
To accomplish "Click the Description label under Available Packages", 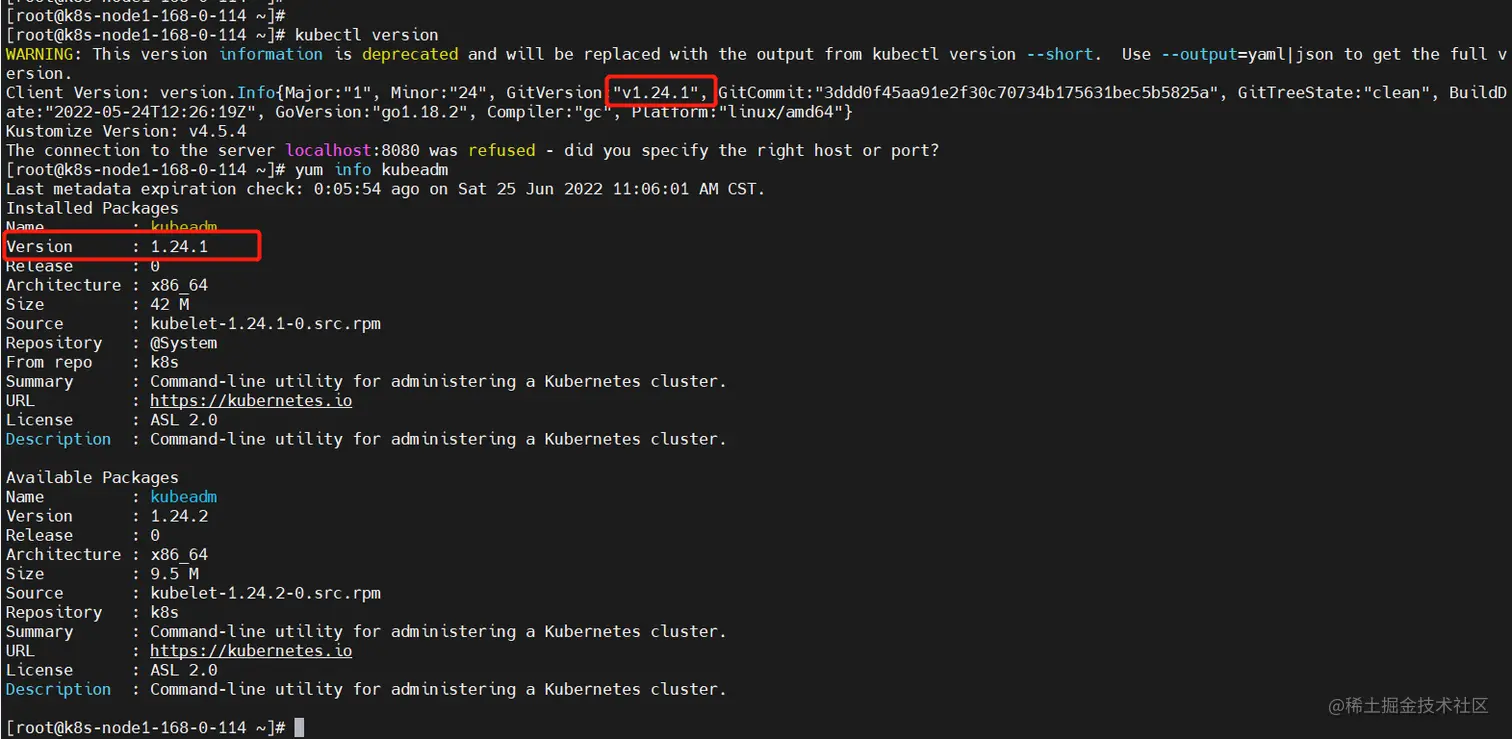I will 58,689.
